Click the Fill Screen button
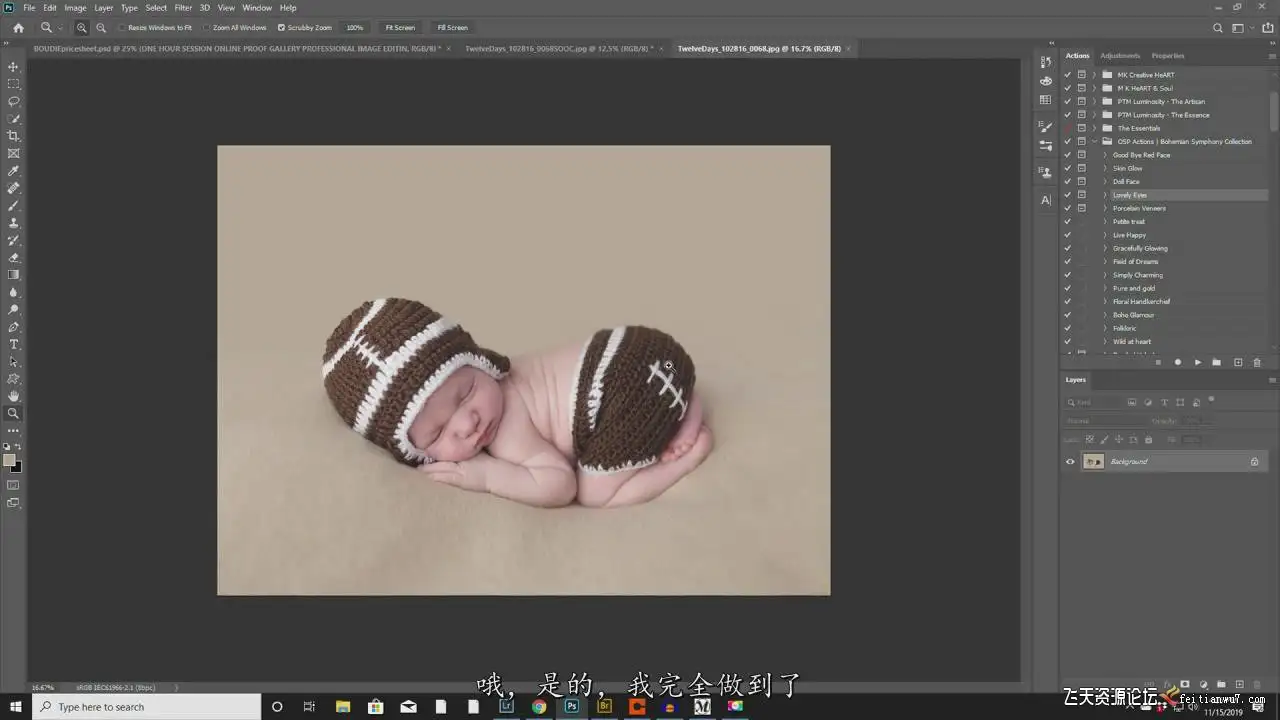Screen dimensions: 1280x720 452,28
